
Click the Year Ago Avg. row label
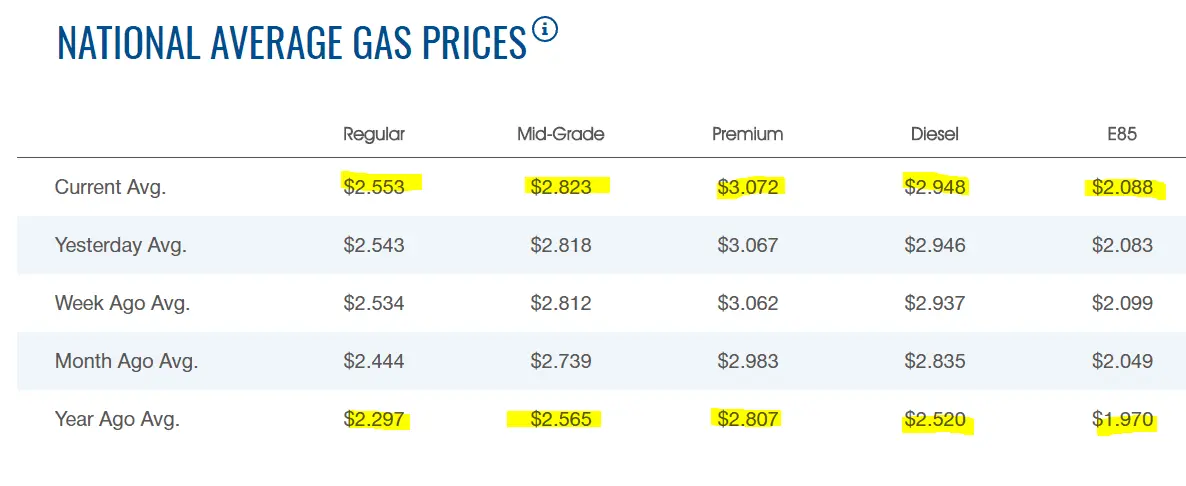117,420
